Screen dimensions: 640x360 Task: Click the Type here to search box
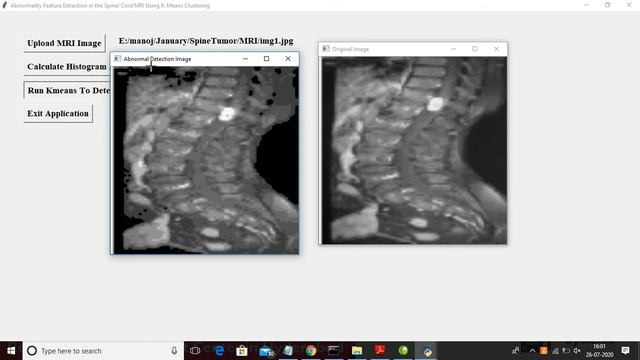coord(103,351)
